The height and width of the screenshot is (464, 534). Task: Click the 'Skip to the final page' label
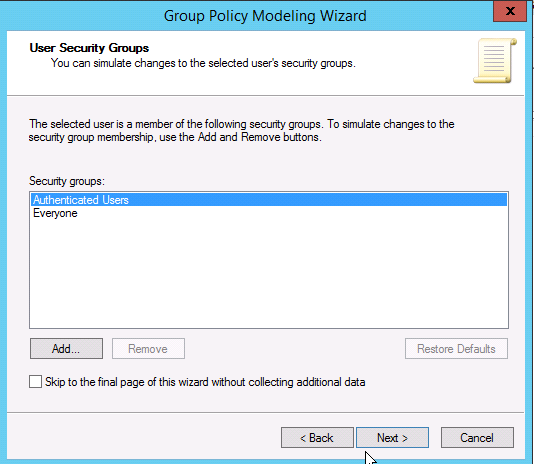[x=205, y=382]
